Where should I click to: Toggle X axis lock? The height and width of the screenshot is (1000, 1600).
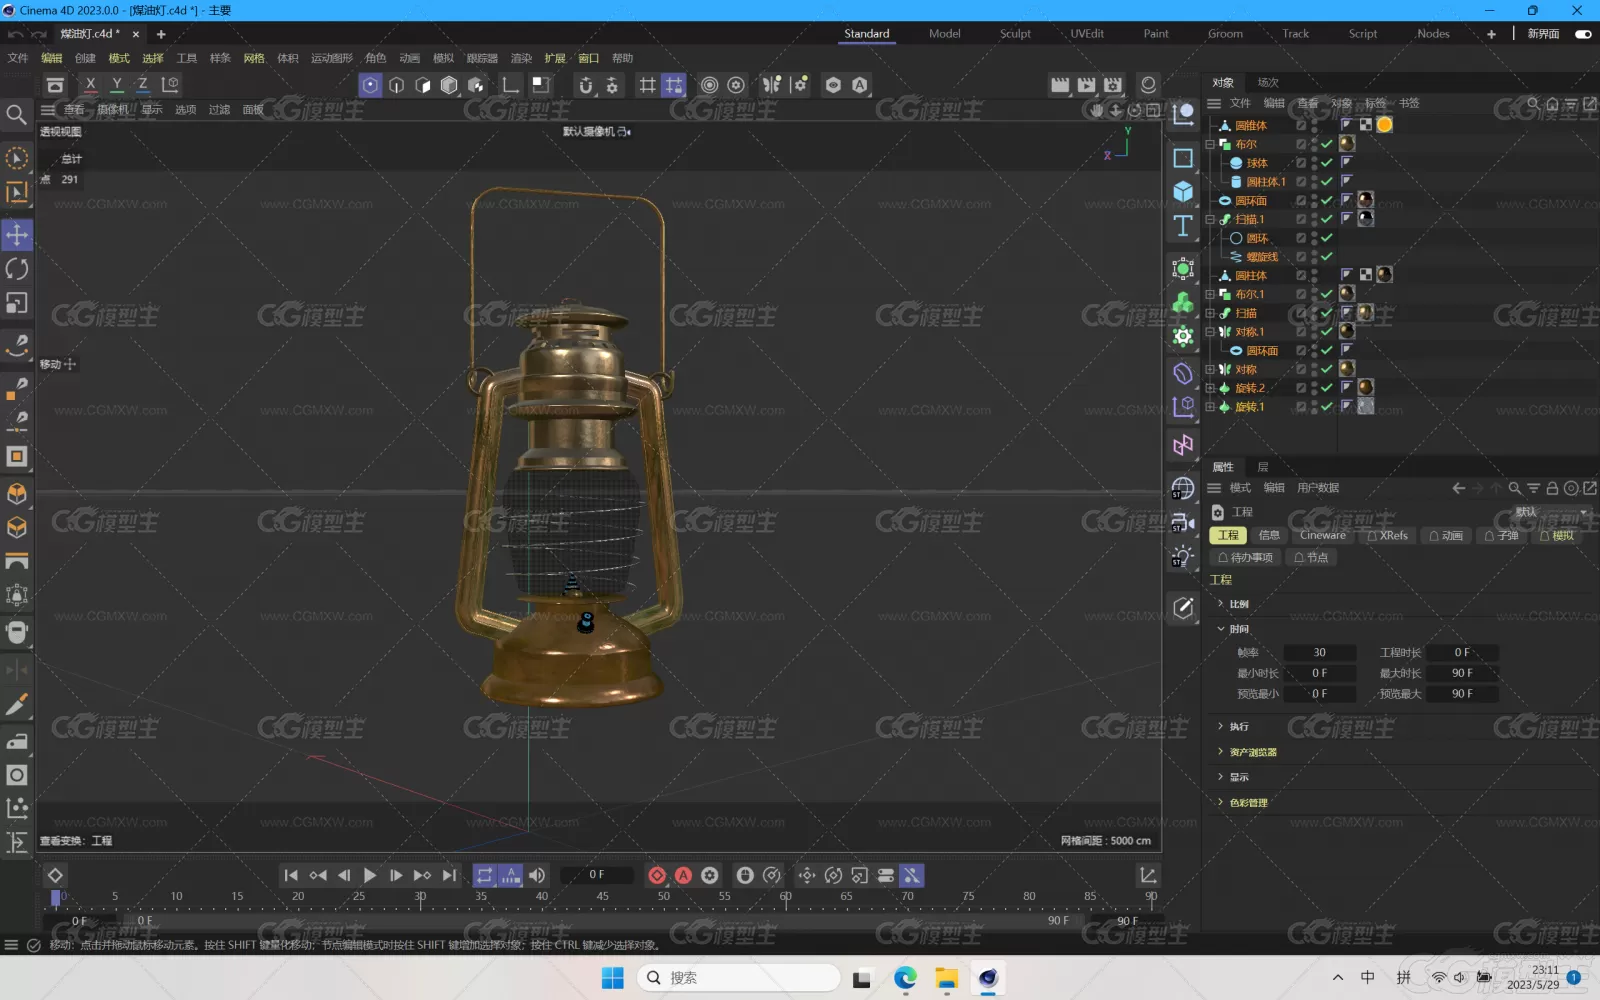click(x=91, y=85)
